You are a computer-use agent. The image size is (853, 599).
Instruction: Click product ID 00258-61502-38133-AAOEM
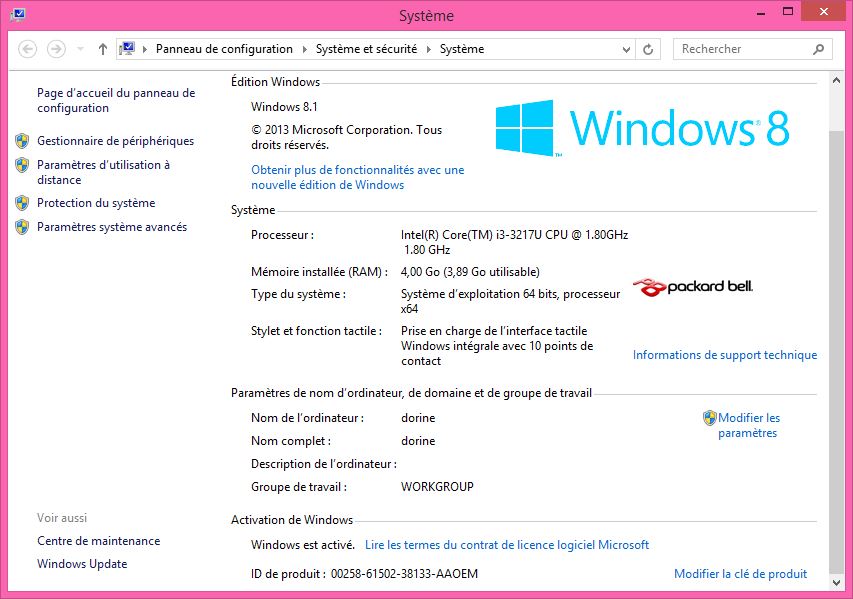[404, 573]
